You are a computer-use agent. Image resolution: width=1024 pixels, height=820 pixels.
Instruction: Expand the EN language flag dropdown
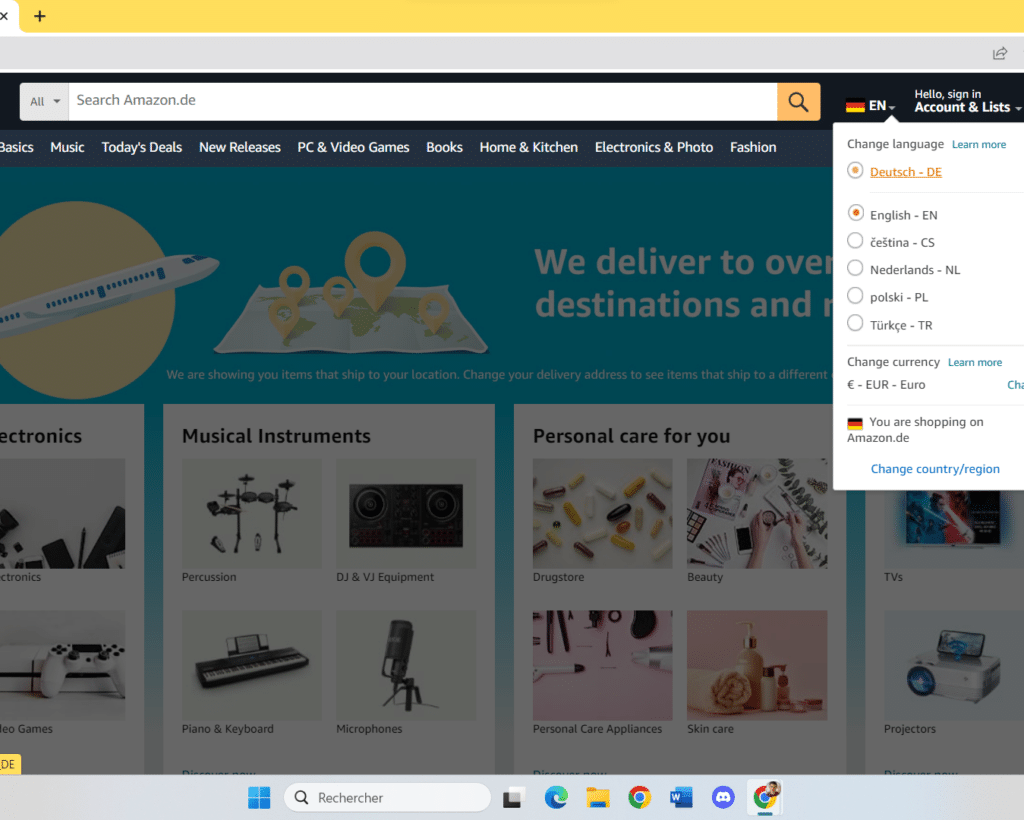click(x=870, y=106)
